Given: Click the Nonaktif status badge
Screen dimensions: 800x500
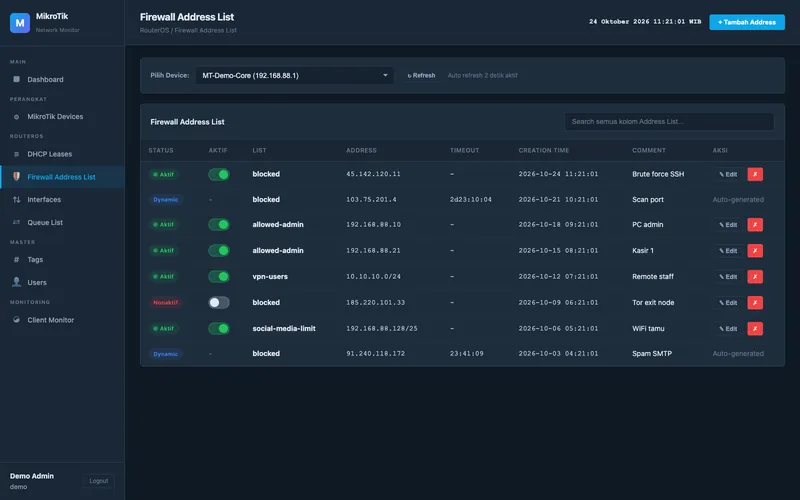Looking at the screenshot, I should coord(165,303).
